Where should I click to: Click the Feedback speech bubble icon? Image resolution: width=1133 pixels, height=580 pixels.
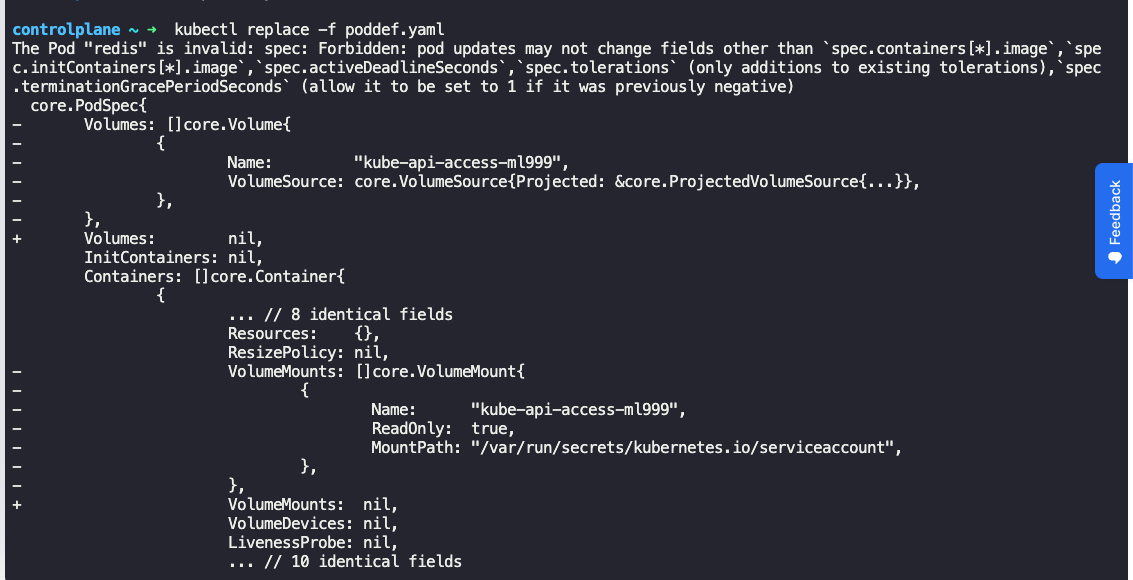coord(1115,258)
